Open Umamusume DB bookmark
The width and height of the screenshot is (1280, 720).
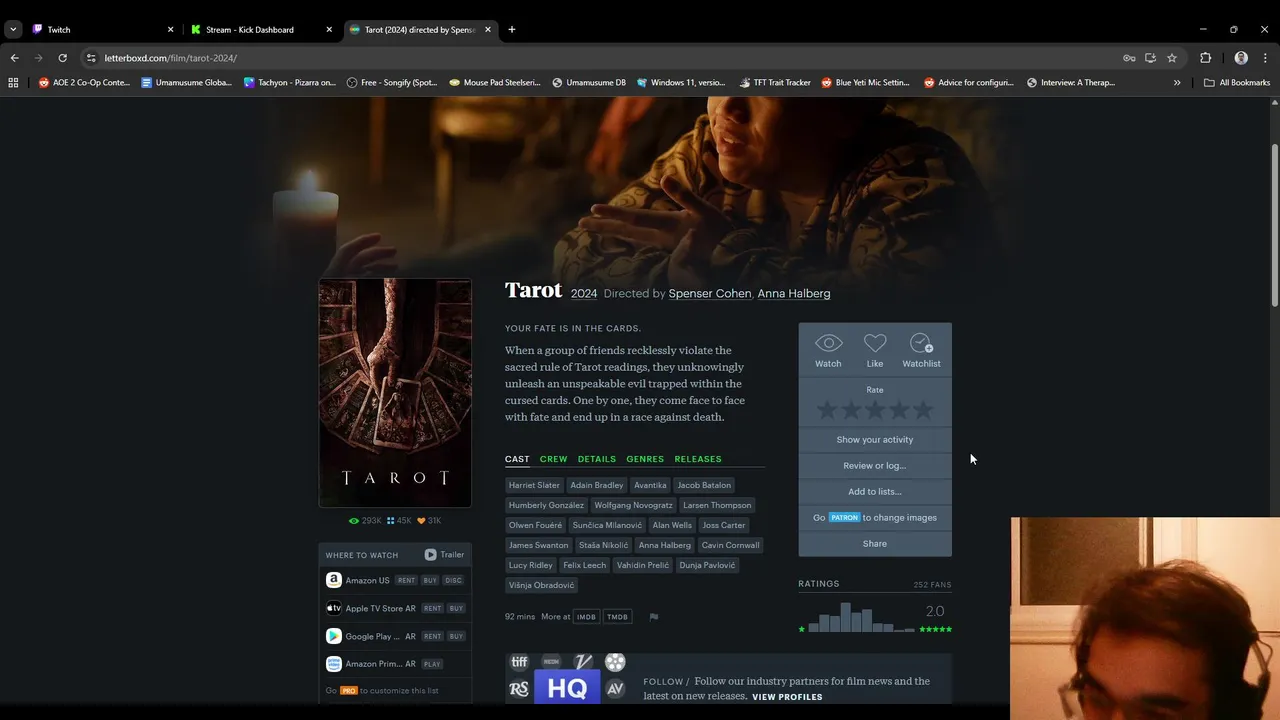click(588, 83)
